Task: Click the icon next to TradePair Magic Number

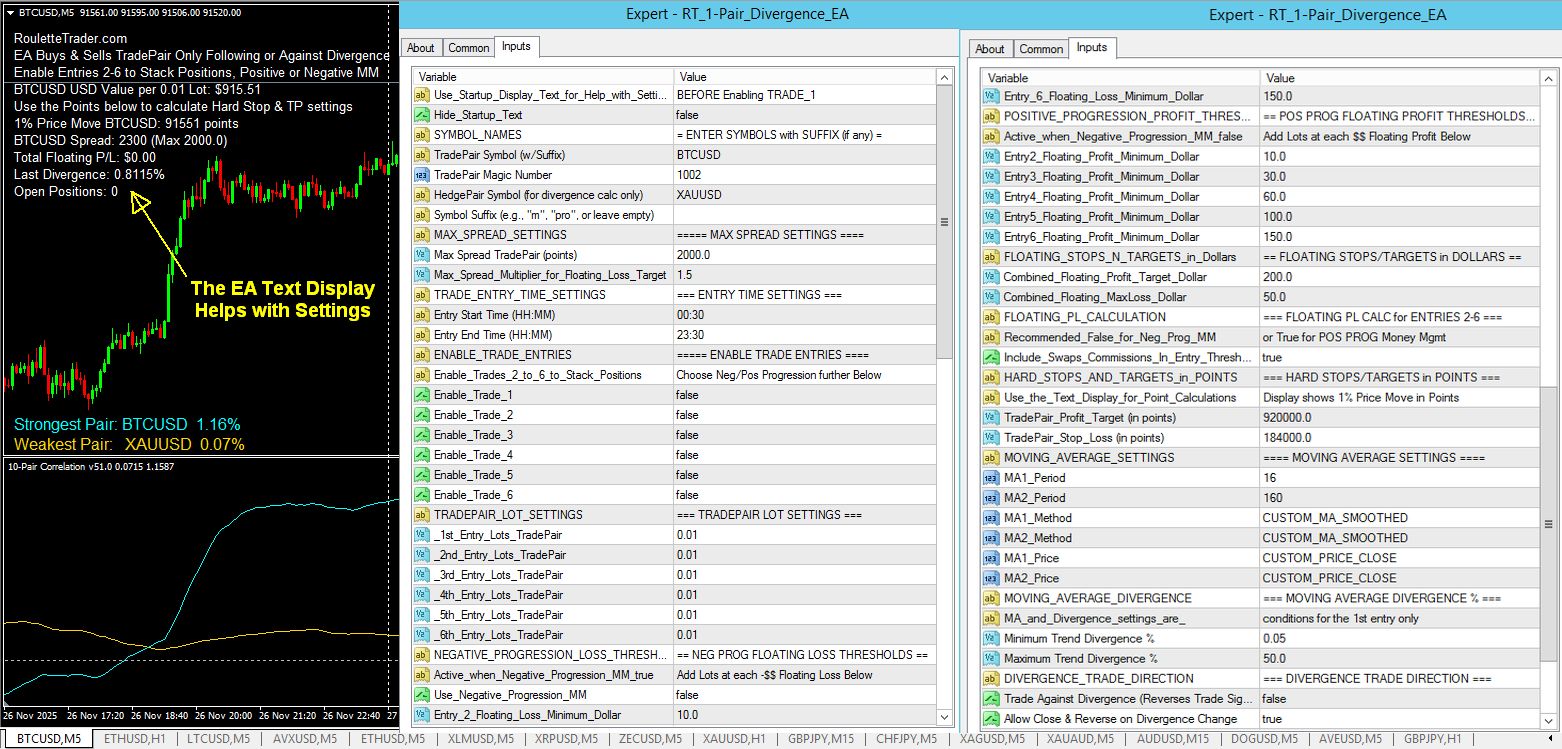Action: (423, 175)
